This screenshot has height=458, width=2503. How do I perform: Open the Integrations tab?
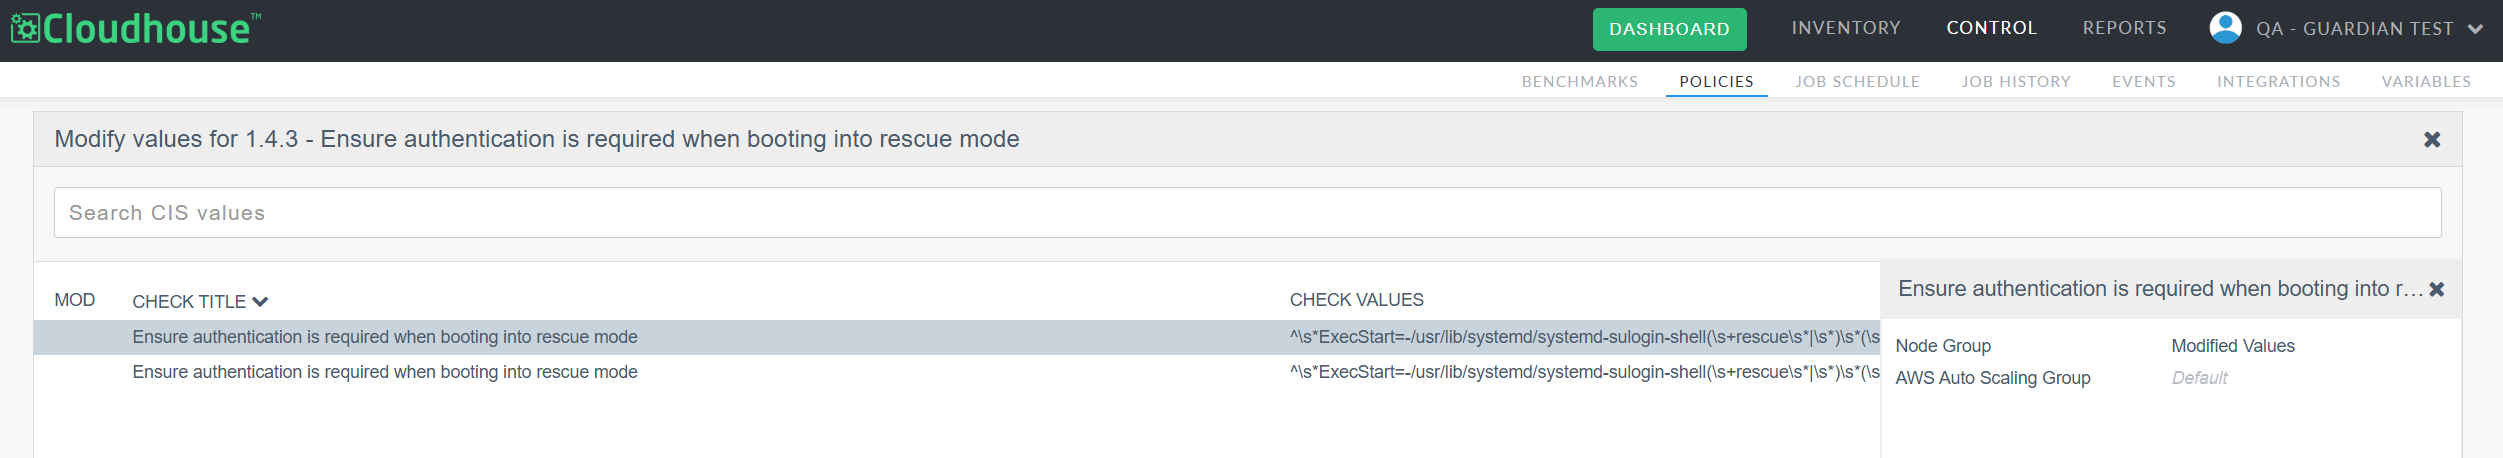(x=2278, y=82)
